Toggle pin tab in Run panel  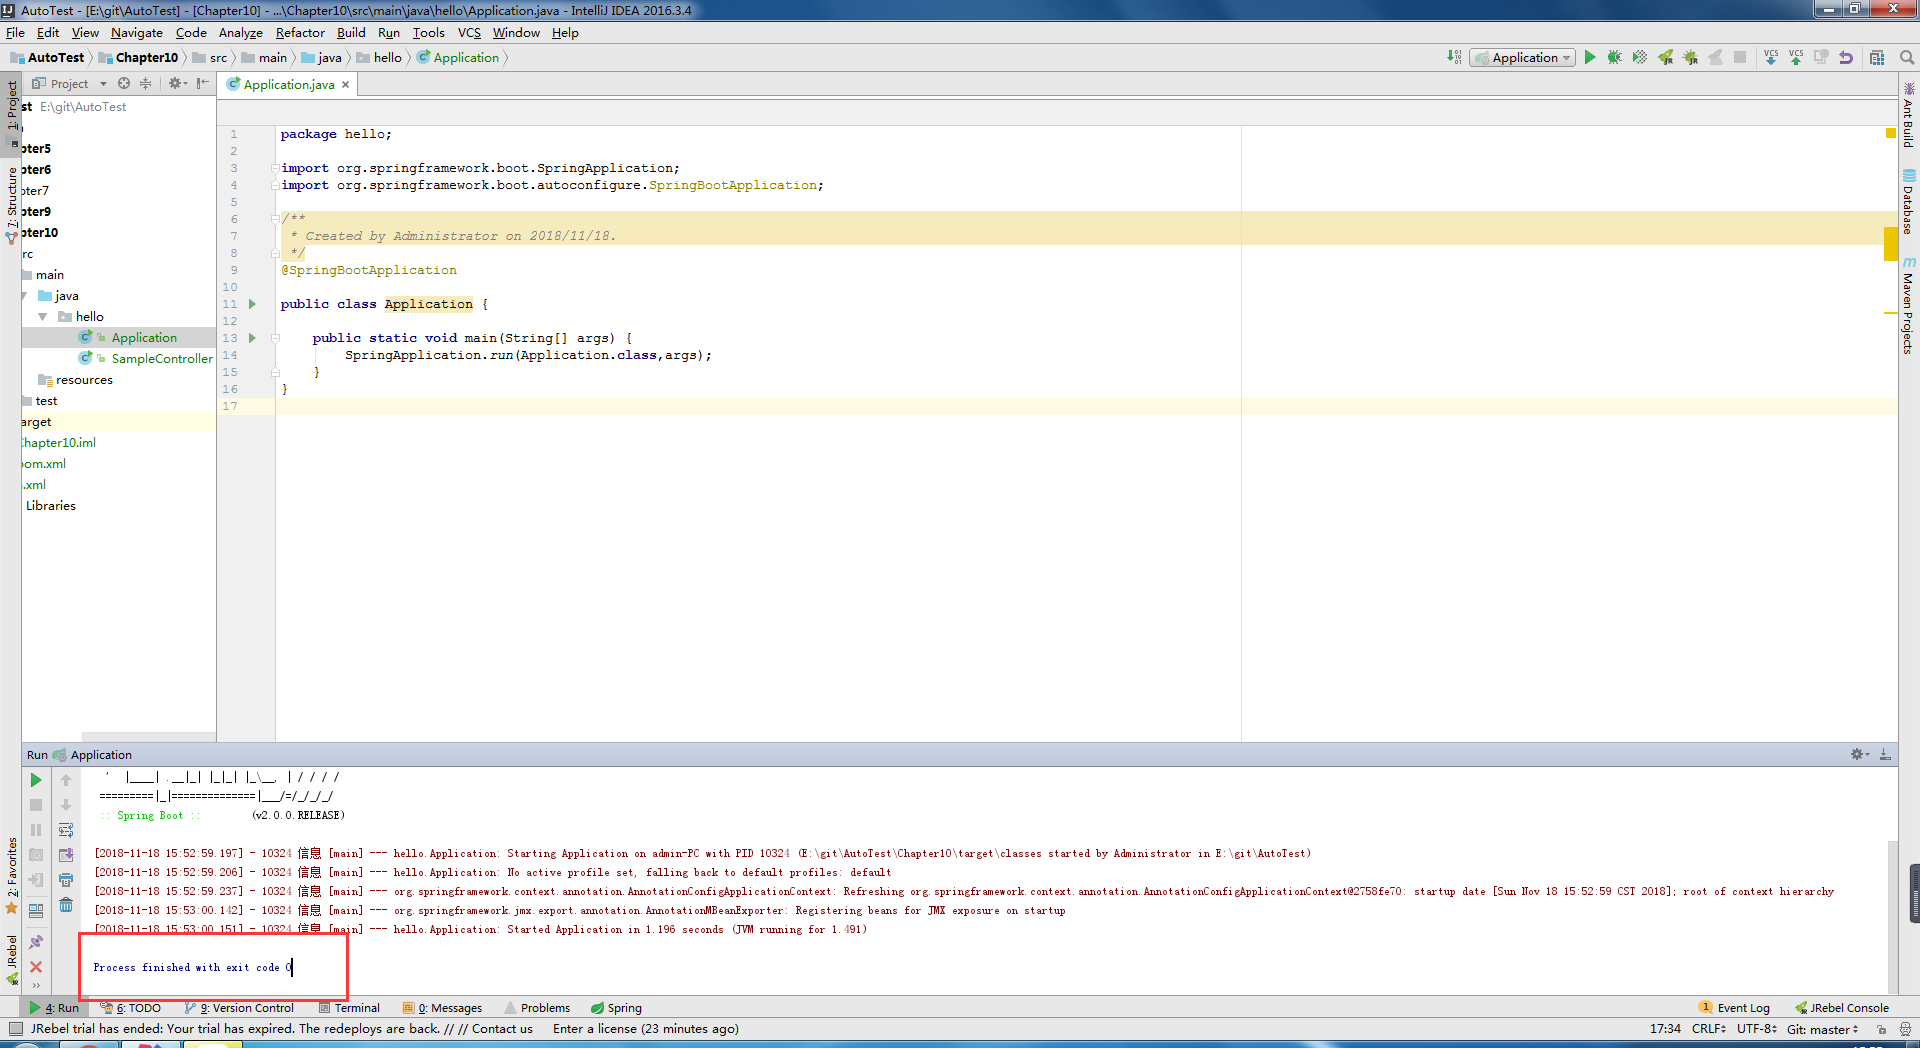click(36, 942)
